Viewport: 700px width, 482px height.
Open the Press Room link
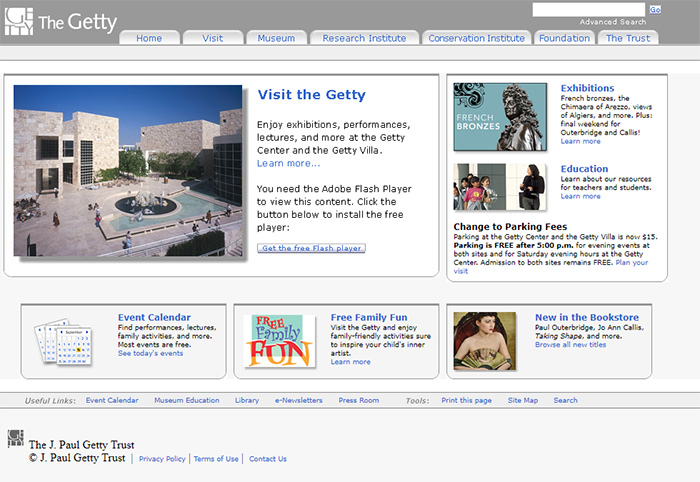[358, 400]
